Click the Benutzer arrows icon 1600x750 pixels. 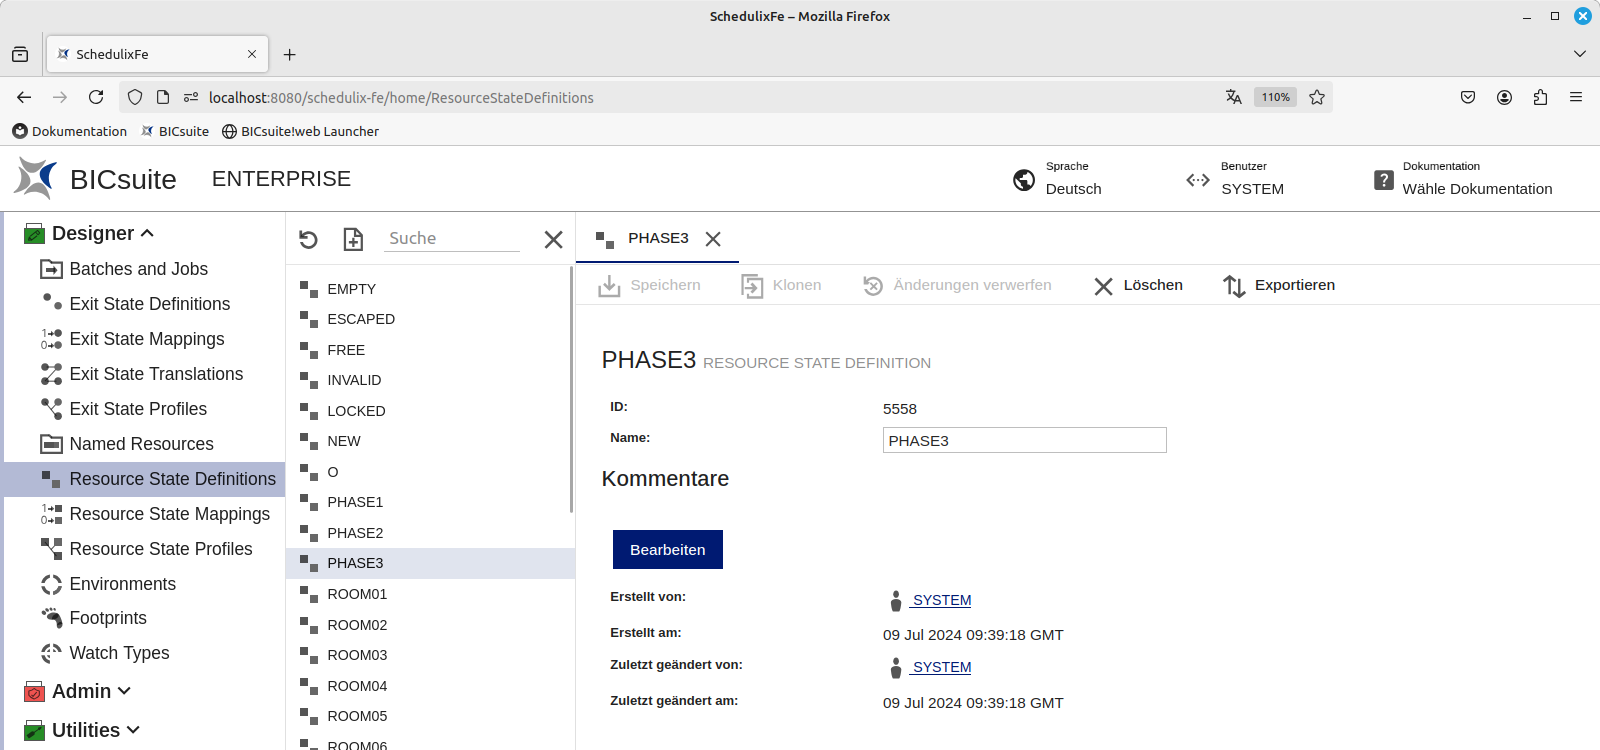click(1197, 180)
